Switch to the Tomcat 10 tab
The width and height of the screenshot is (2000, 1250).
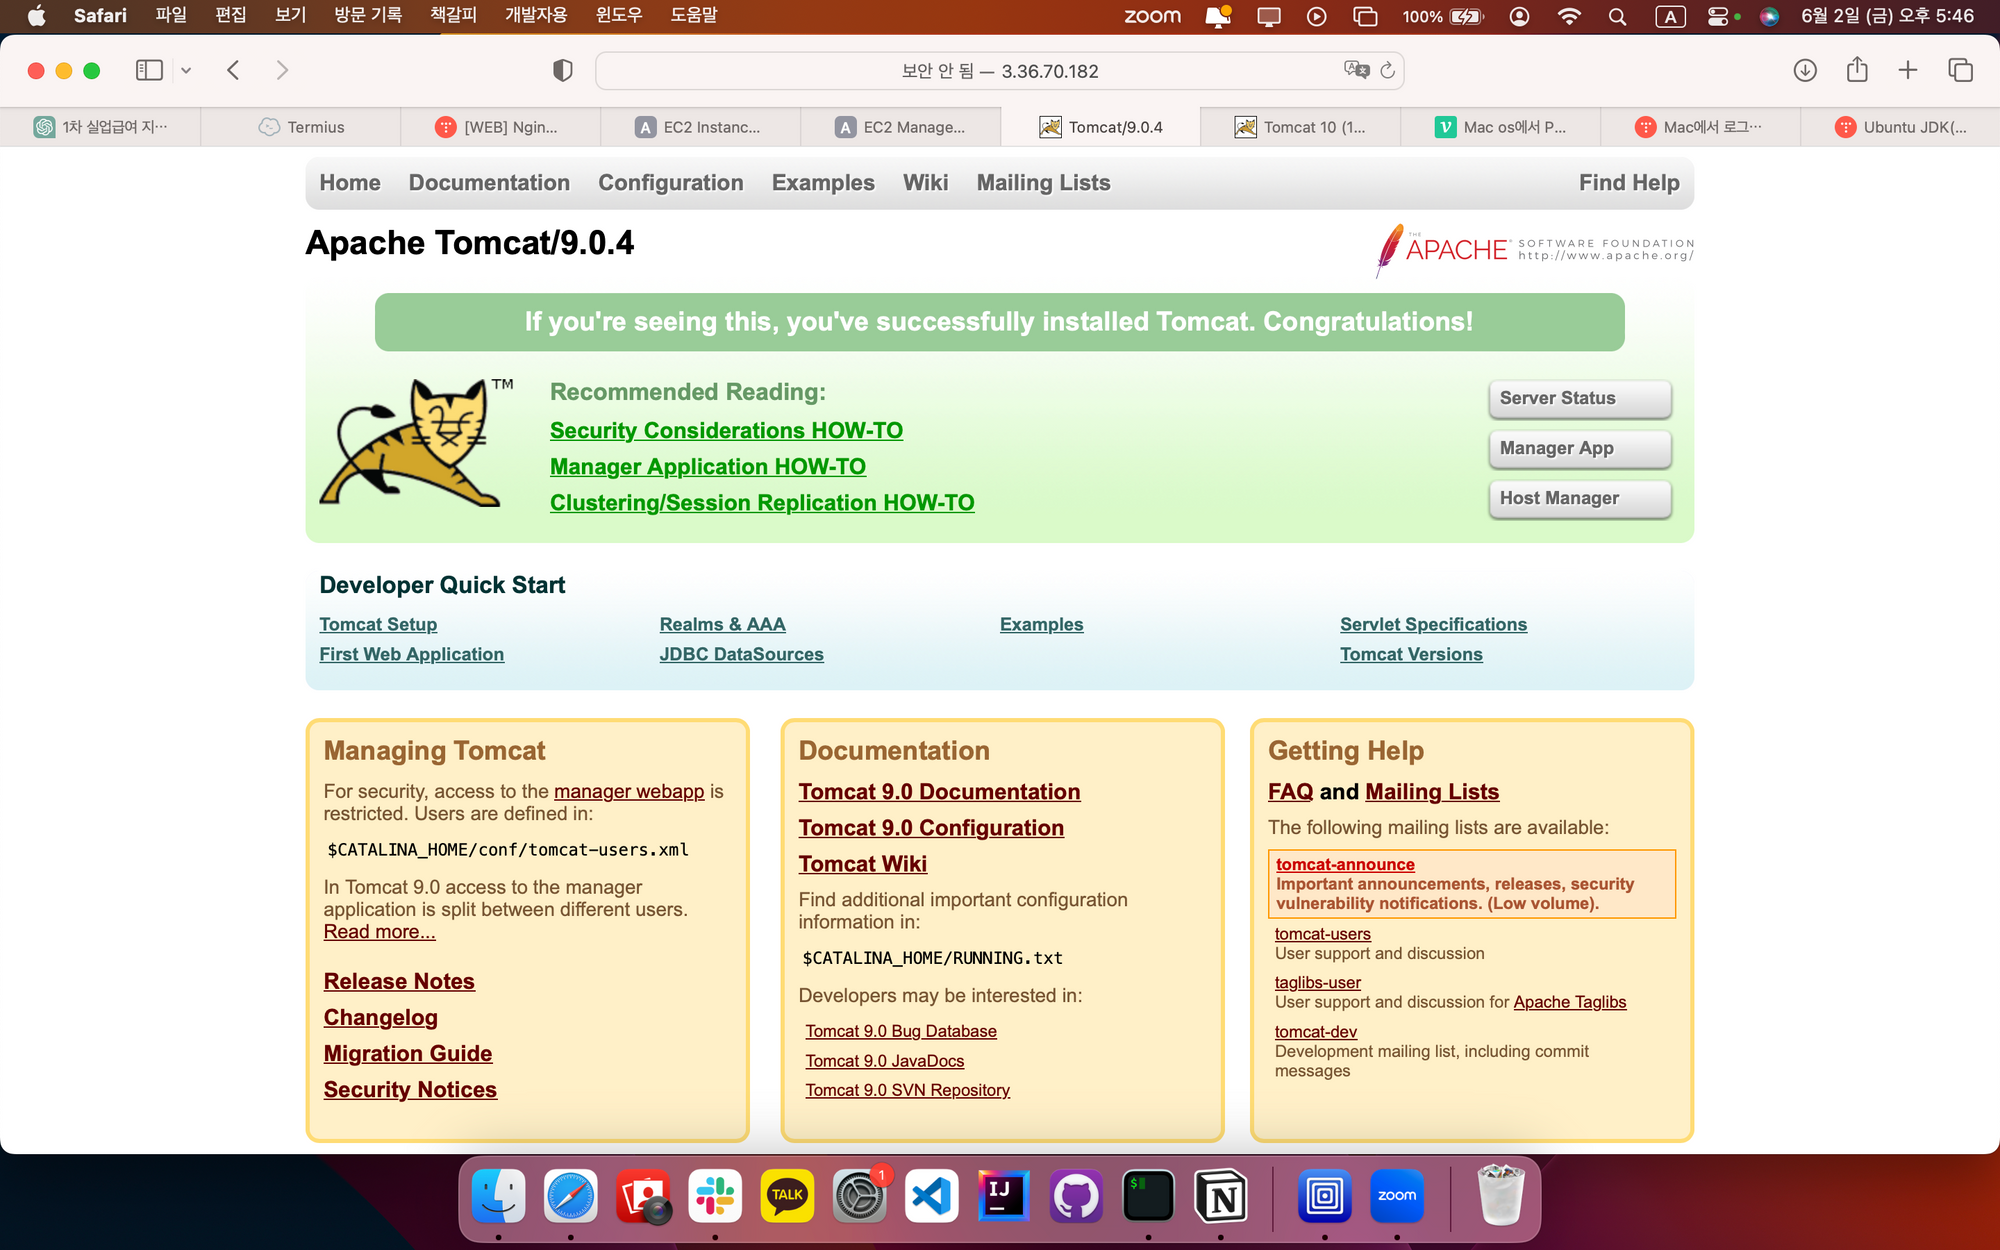pos(1300,127)
